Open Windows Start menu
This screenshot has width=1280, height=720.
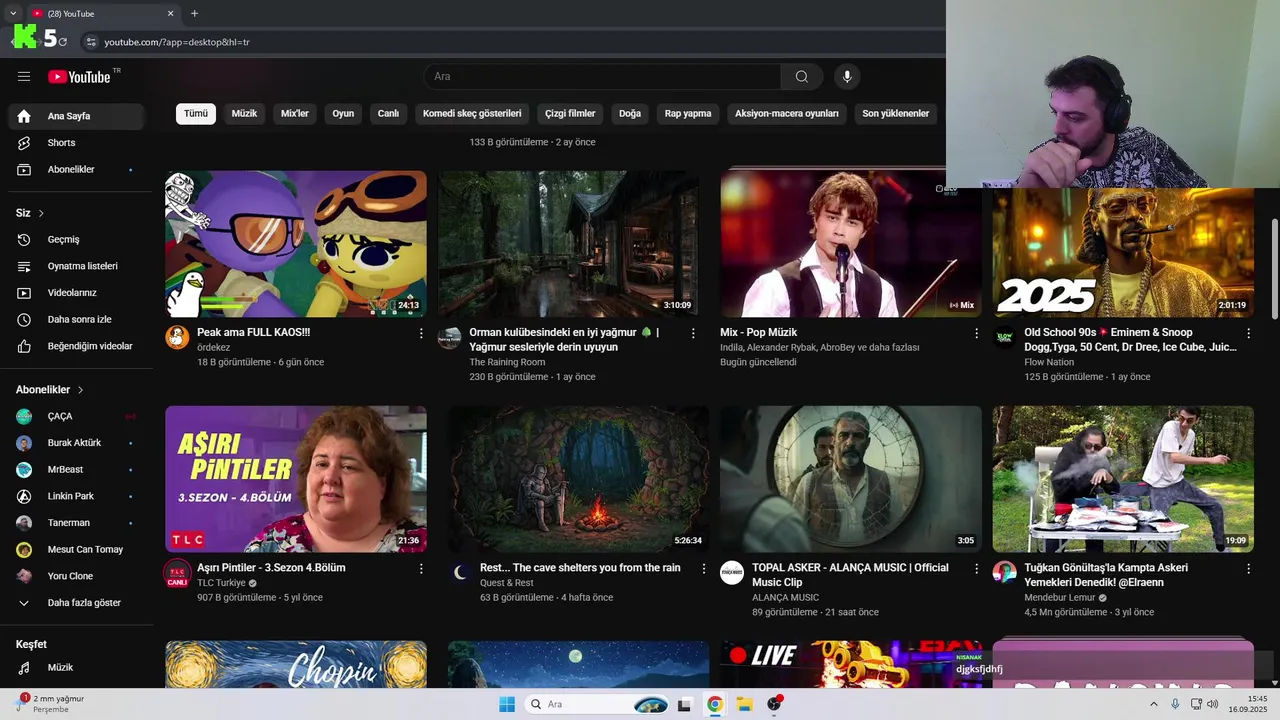(x=507, y=704)
